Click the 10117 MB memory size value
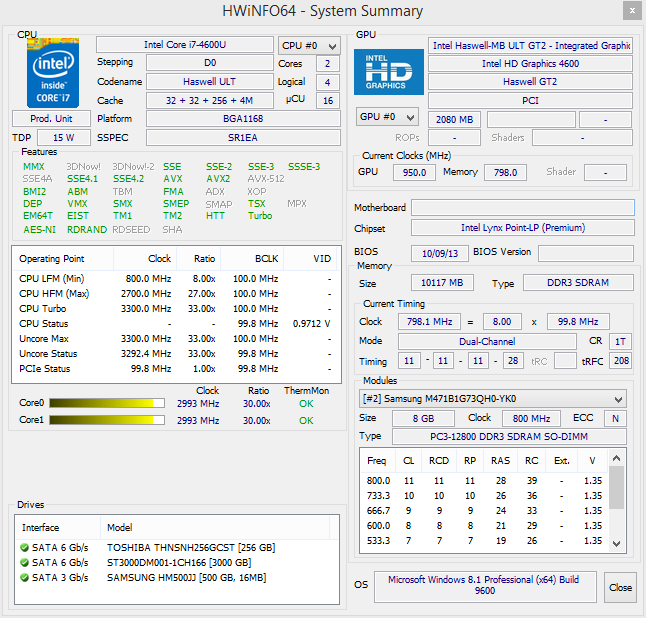646x618 pixels. [x=442, y=283]
